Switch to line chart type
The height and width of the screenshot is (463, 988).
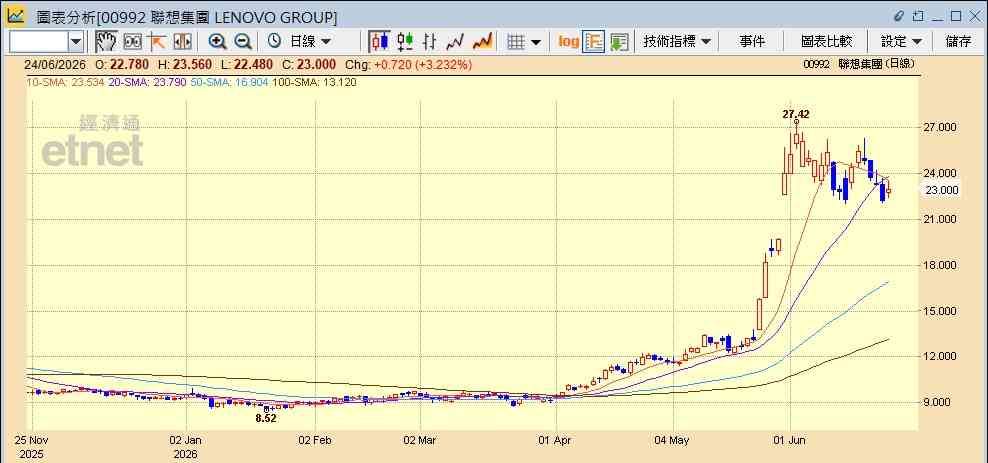coord(455,42)
